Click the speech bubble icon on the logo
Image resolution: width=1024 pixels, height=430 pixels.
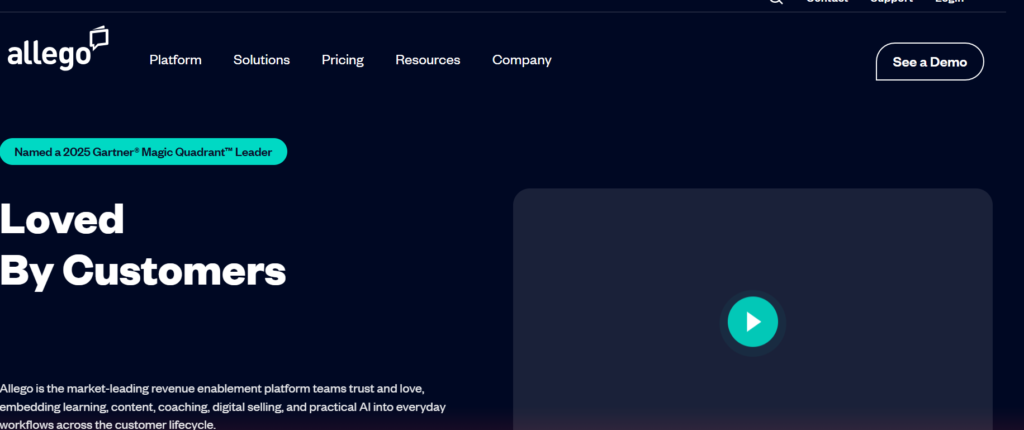pos(98,39)
